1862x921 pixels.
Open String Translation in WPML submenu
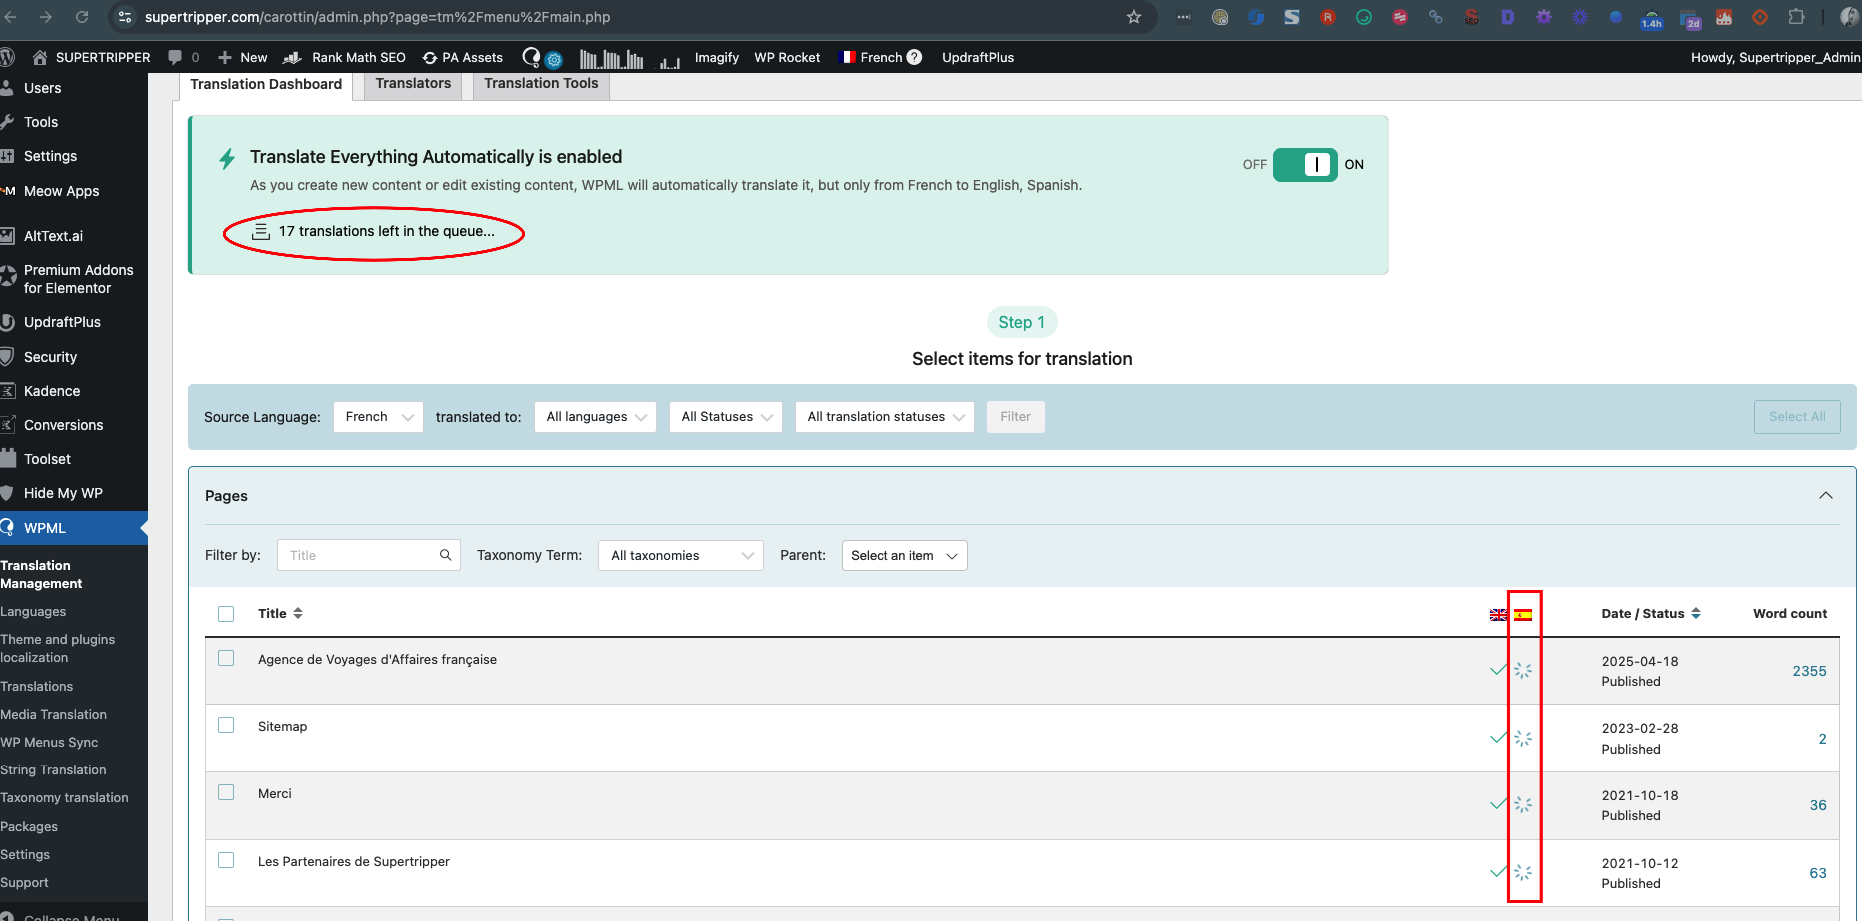pos(53,770)
